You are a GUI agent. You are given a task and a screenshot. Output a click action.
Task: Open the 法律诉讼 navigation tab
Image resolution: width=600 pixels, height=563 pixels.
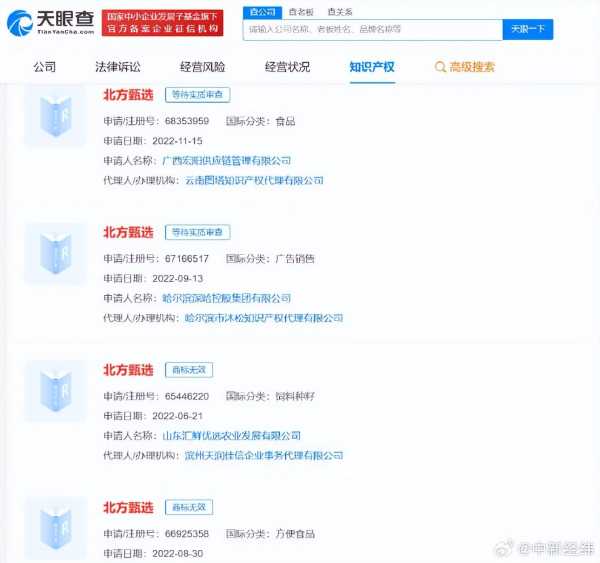118,67
